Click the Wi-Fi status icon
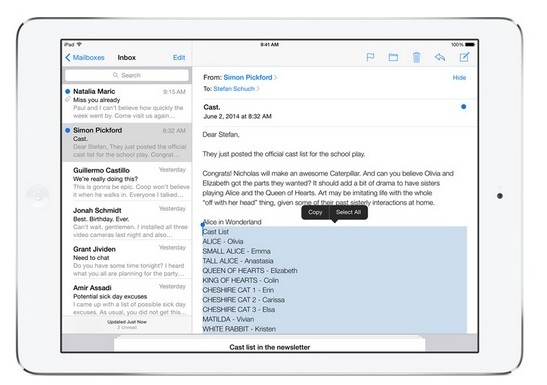This screenshot has width=547, height=385. click(x=79, y=45)
